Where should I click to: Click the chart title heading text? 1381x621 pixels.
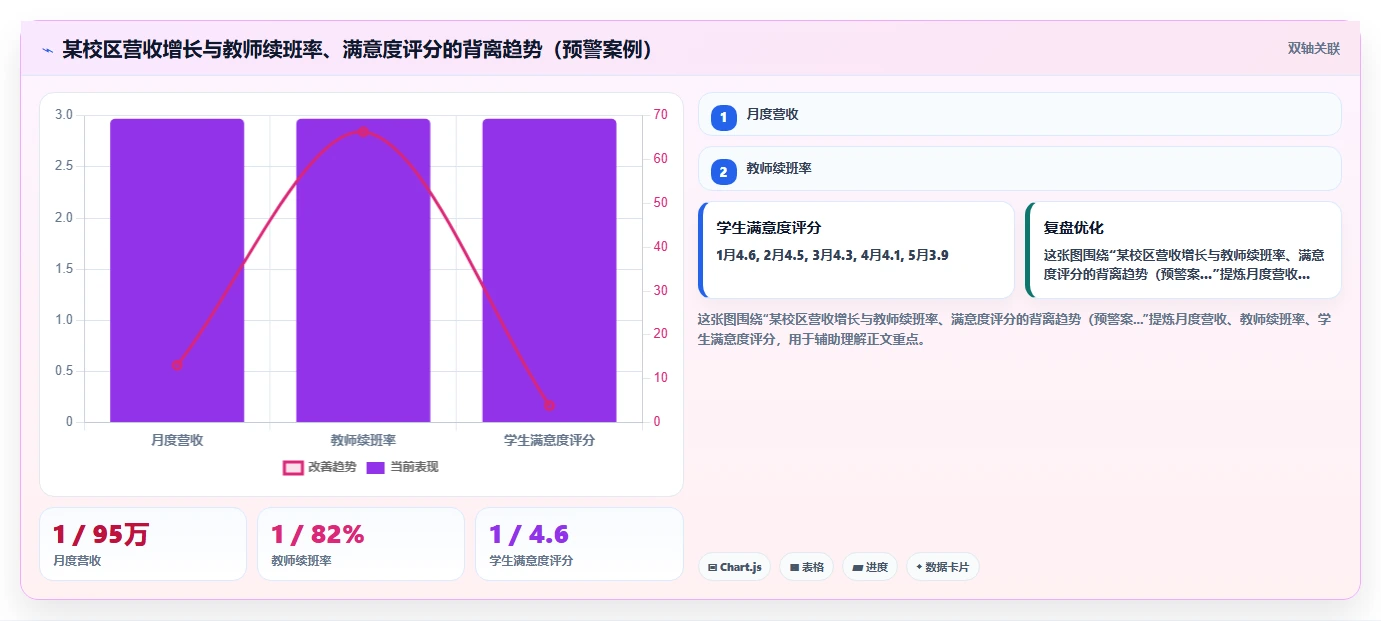click(x=358, y=49)
